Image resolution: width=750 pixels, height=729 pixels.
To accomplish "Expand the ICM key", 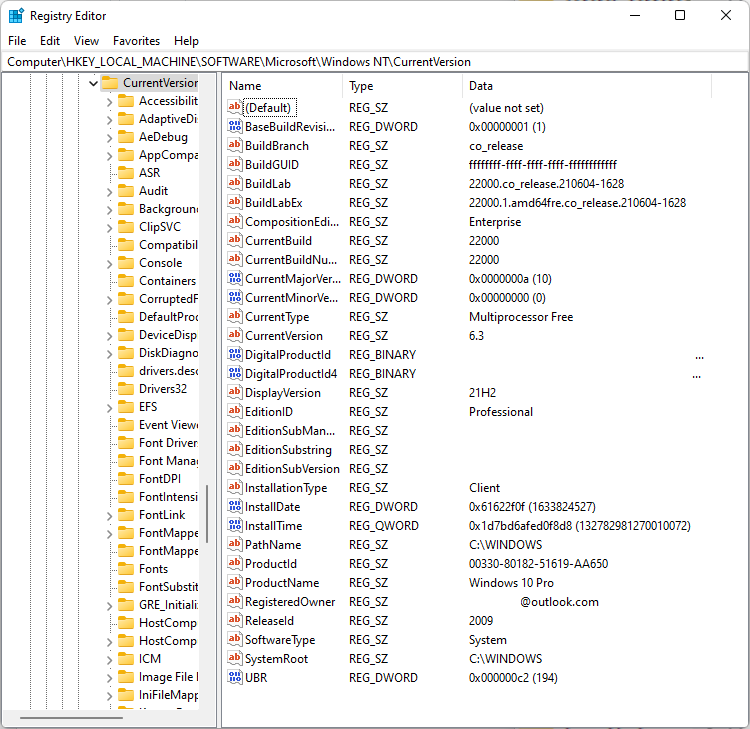I will coord(110,660).
